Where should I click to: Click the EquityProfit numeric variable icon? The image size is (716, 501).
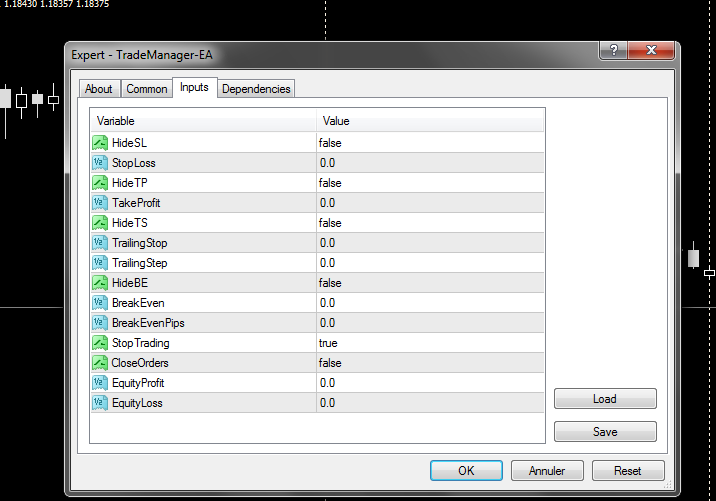tap(100, 383)
